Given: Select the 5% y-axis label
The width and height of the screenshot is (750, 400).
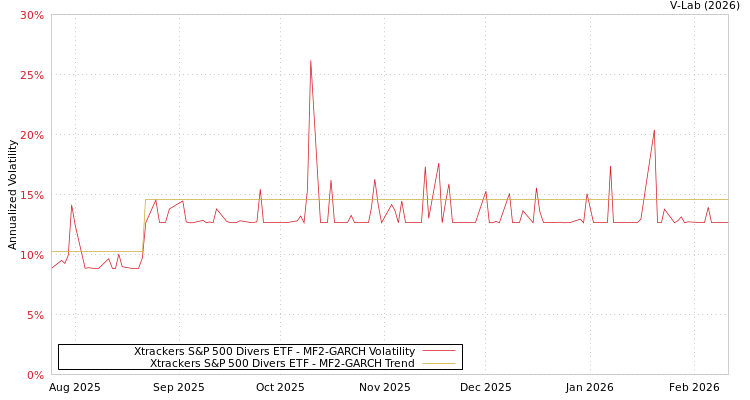Looking at the screenshot, I should 35,315.
